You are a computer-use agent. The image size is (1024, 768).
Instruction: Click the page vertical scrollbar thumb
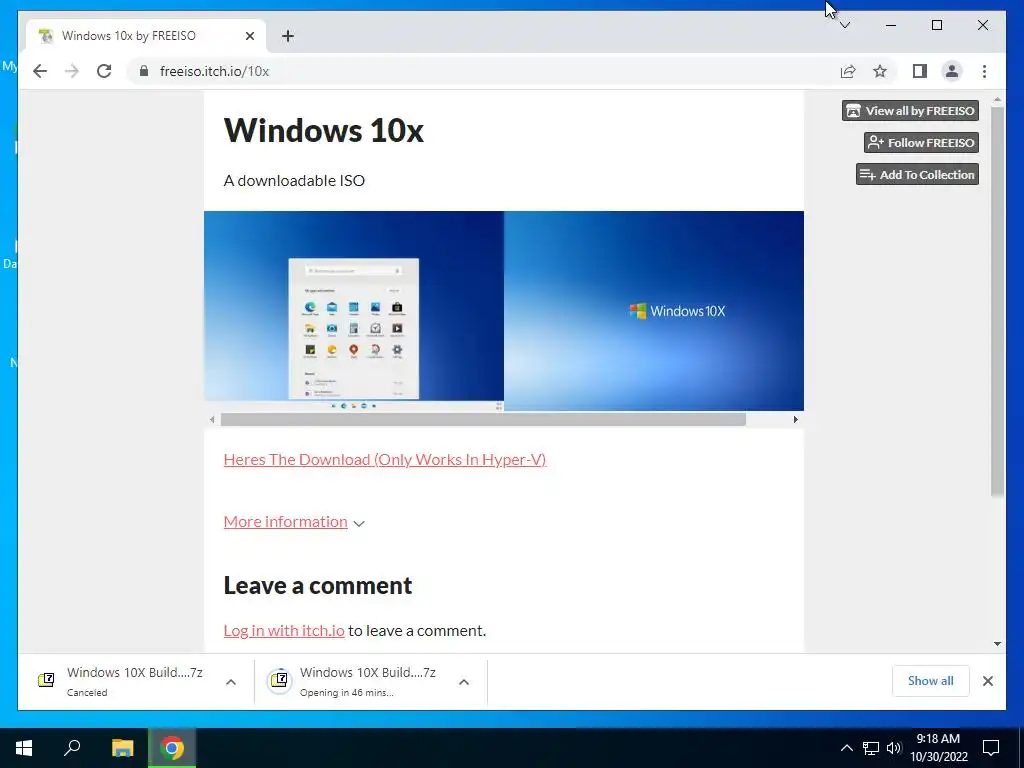[997, 300]
